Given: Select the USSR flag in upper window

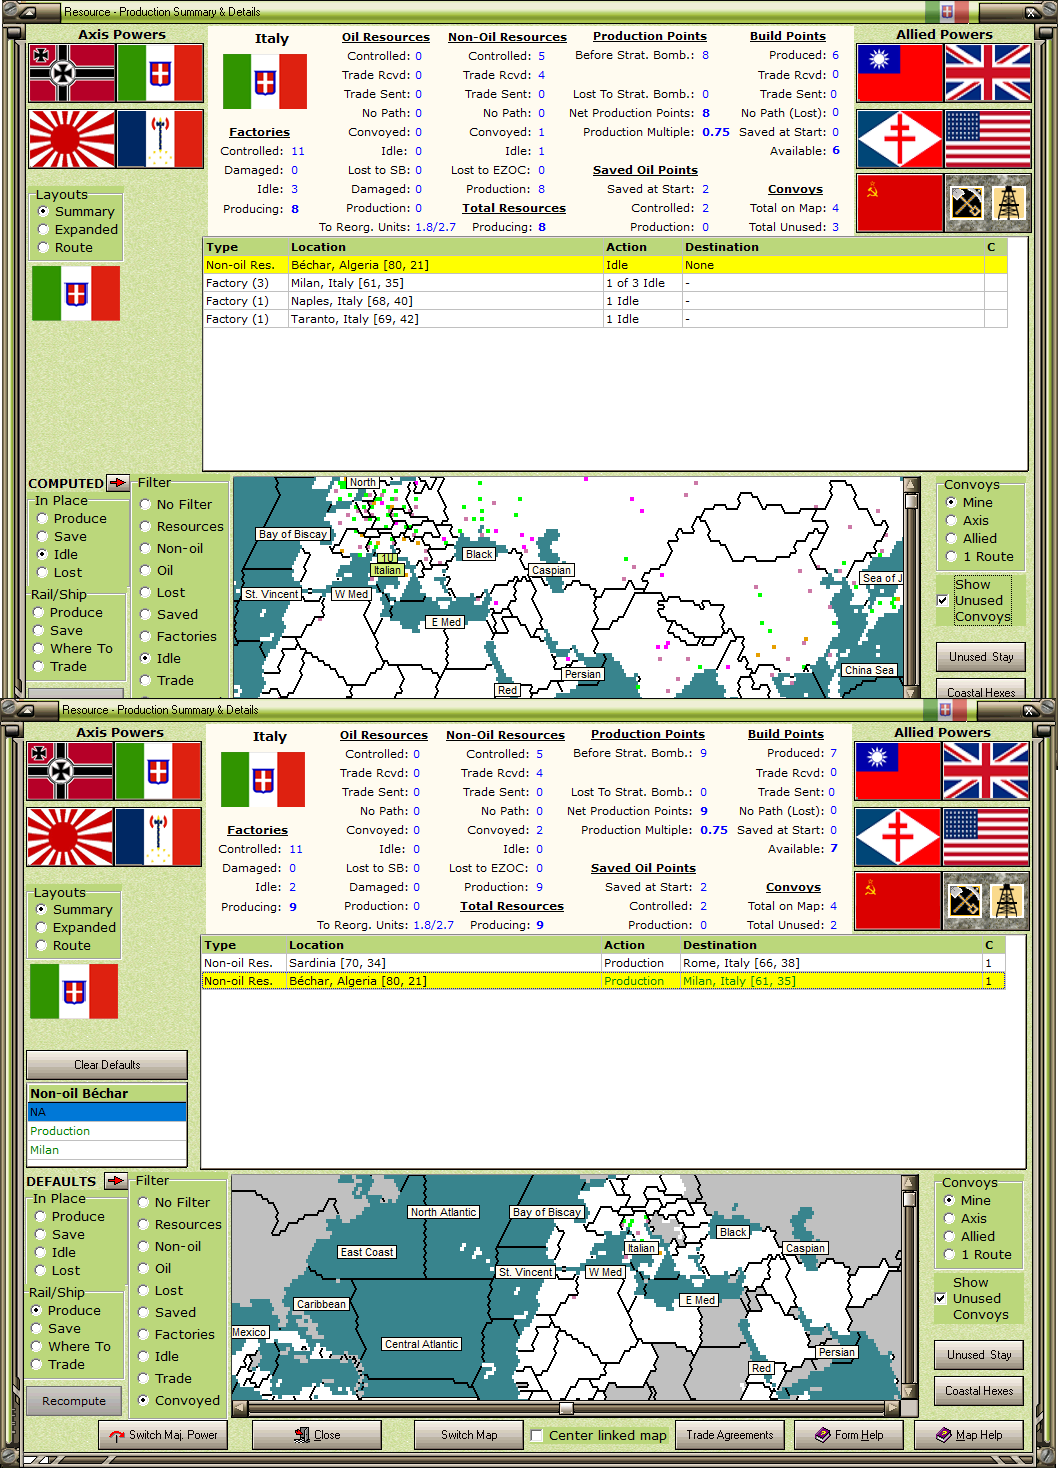Looking at the screenshot, I should 900,203.
